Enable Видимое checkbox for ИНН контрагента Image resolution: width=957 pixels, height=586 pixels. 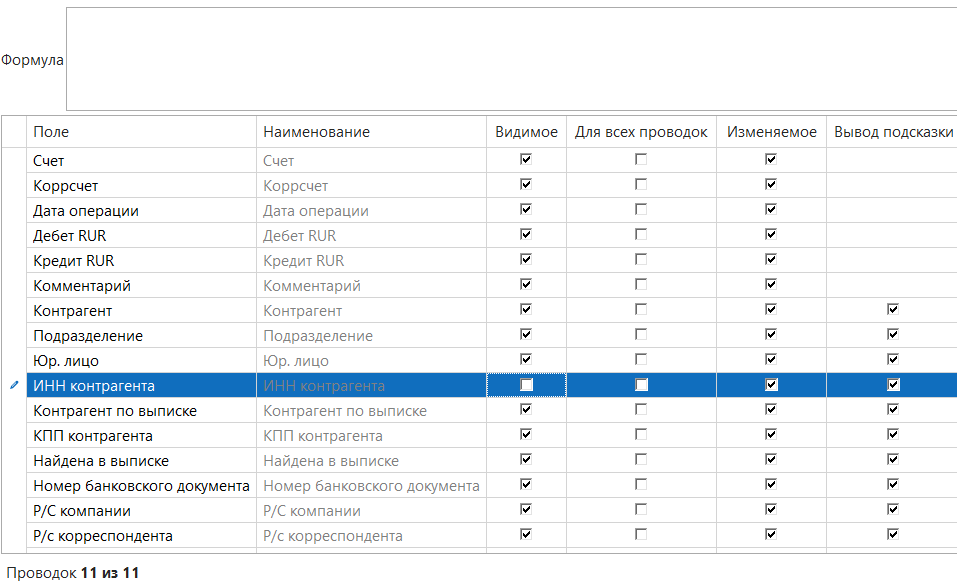point(526,385)
